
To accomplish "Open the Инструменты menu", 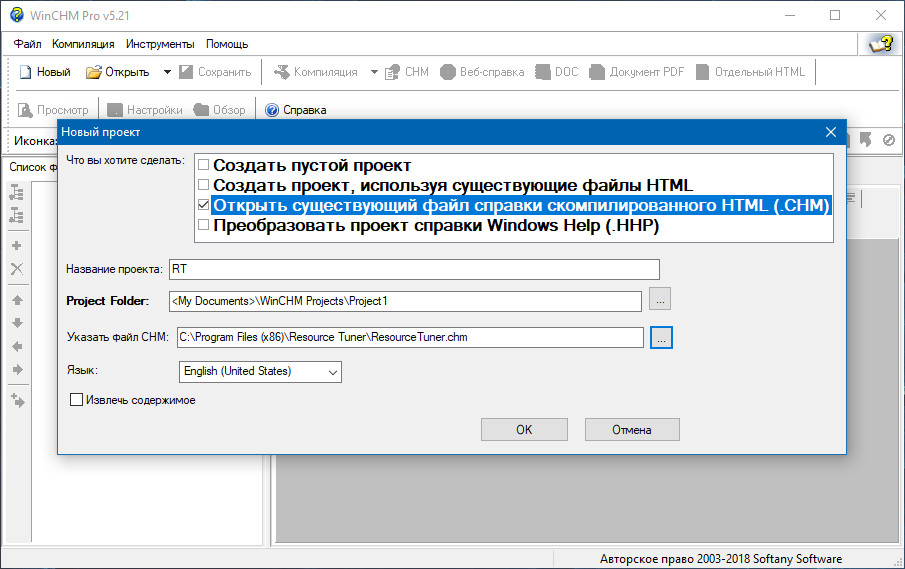I will pos(160,44).
